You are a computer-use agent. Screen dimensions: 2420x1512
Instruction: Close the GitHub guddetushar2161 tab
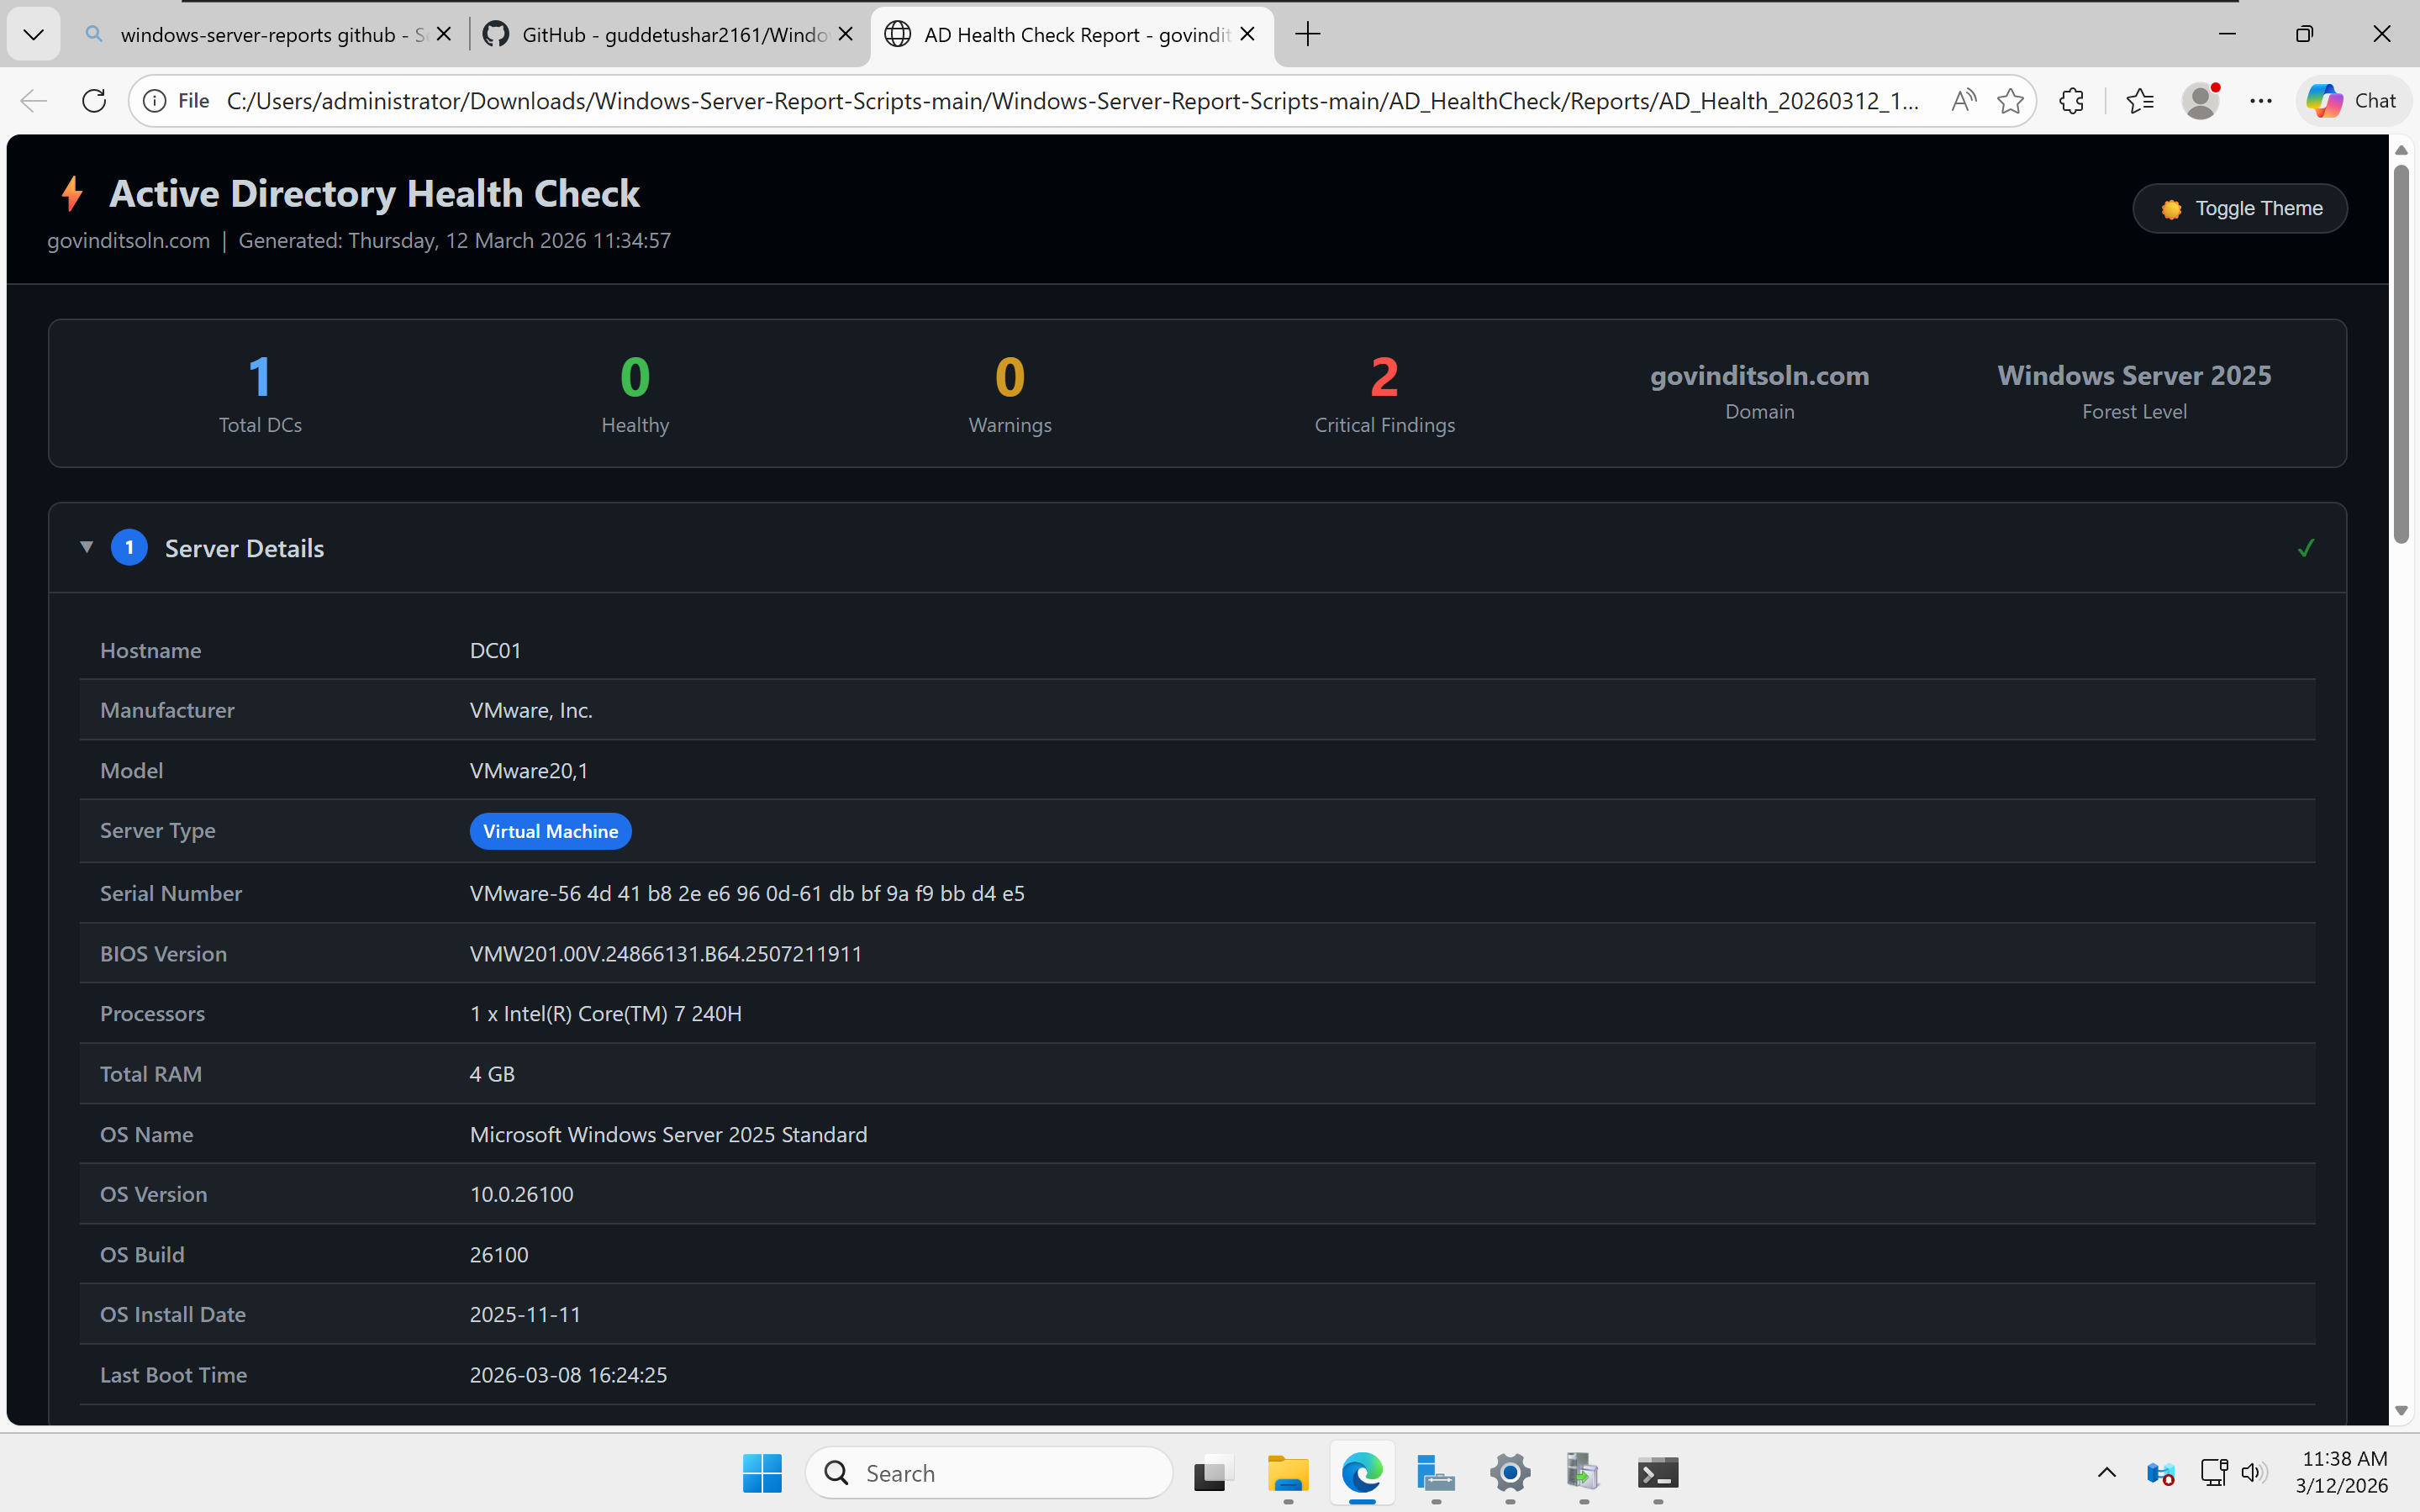[846, 35]
